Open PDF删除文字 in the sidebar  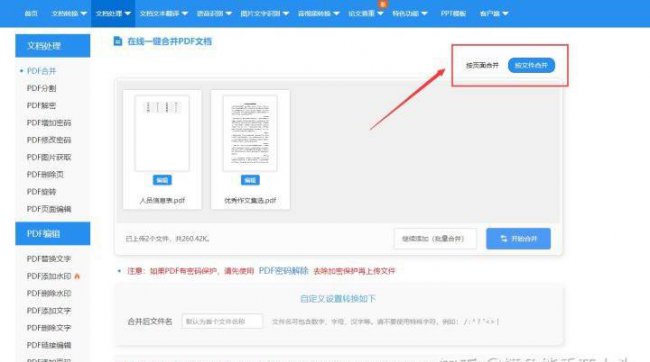coord(49,328)
